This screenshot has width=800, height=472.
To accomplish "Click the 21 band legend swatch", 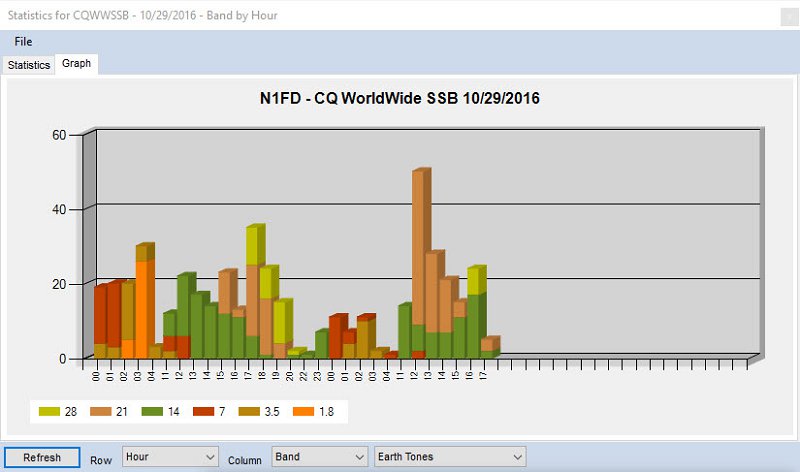I will point(101,411).
